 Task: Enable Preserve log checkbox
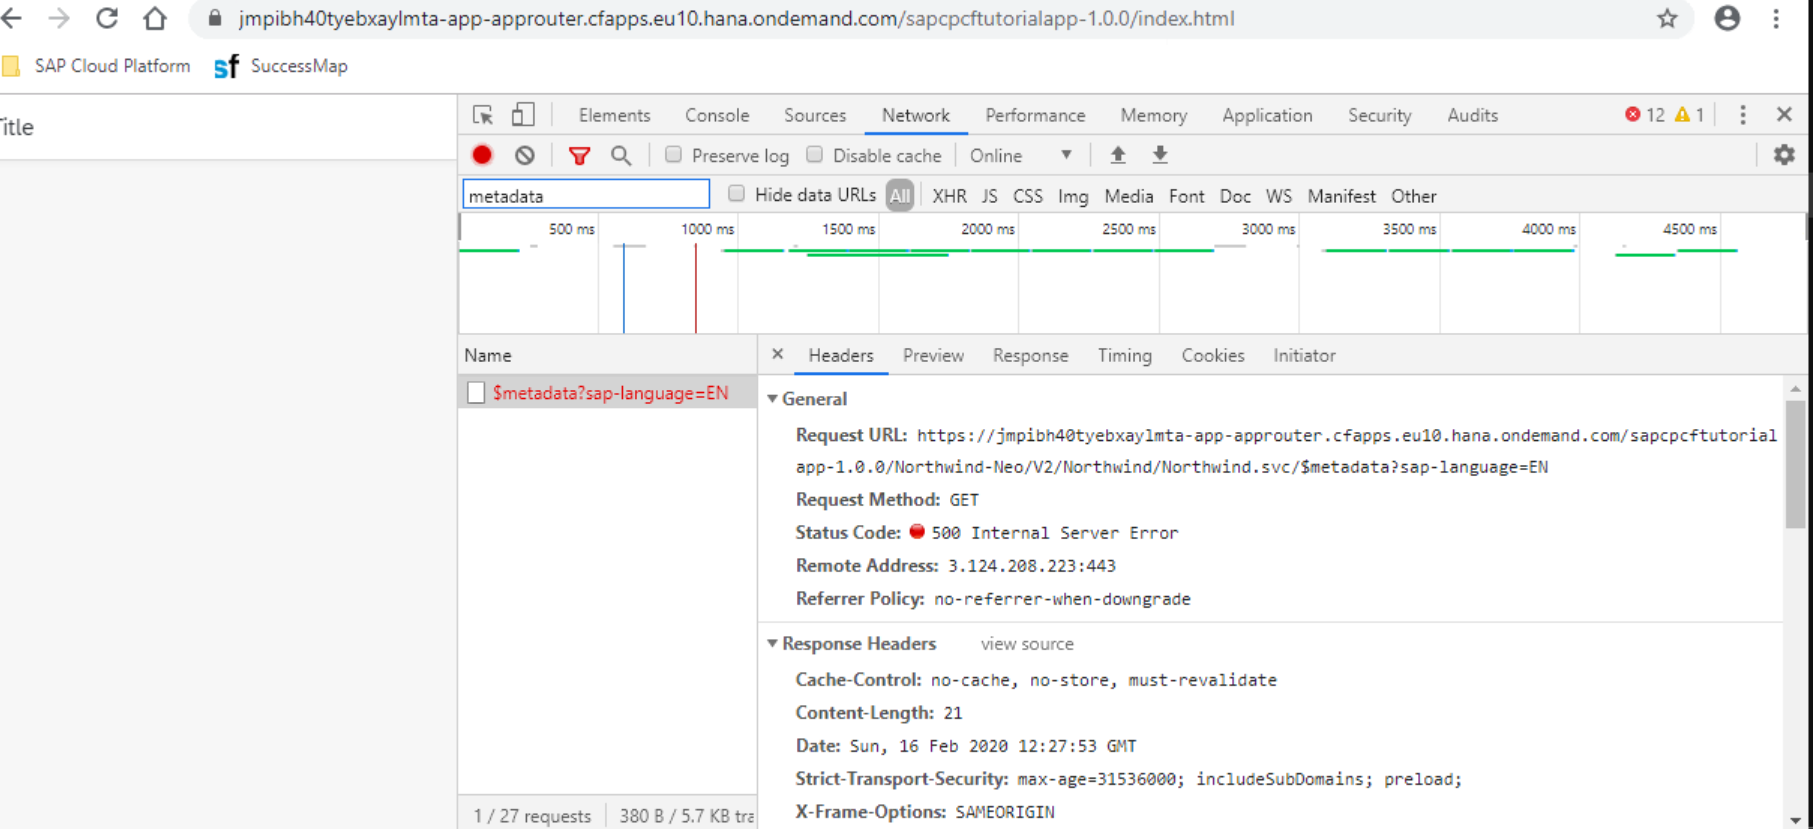[673, 154]
